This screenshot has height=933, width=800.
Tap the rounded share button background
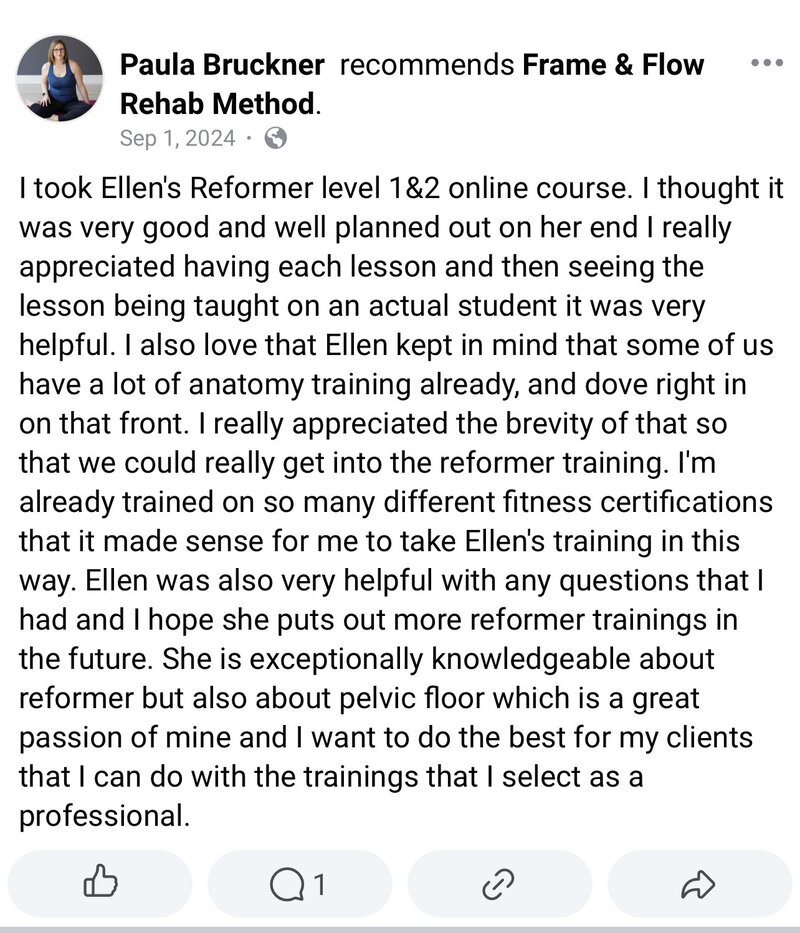(699, 883)
